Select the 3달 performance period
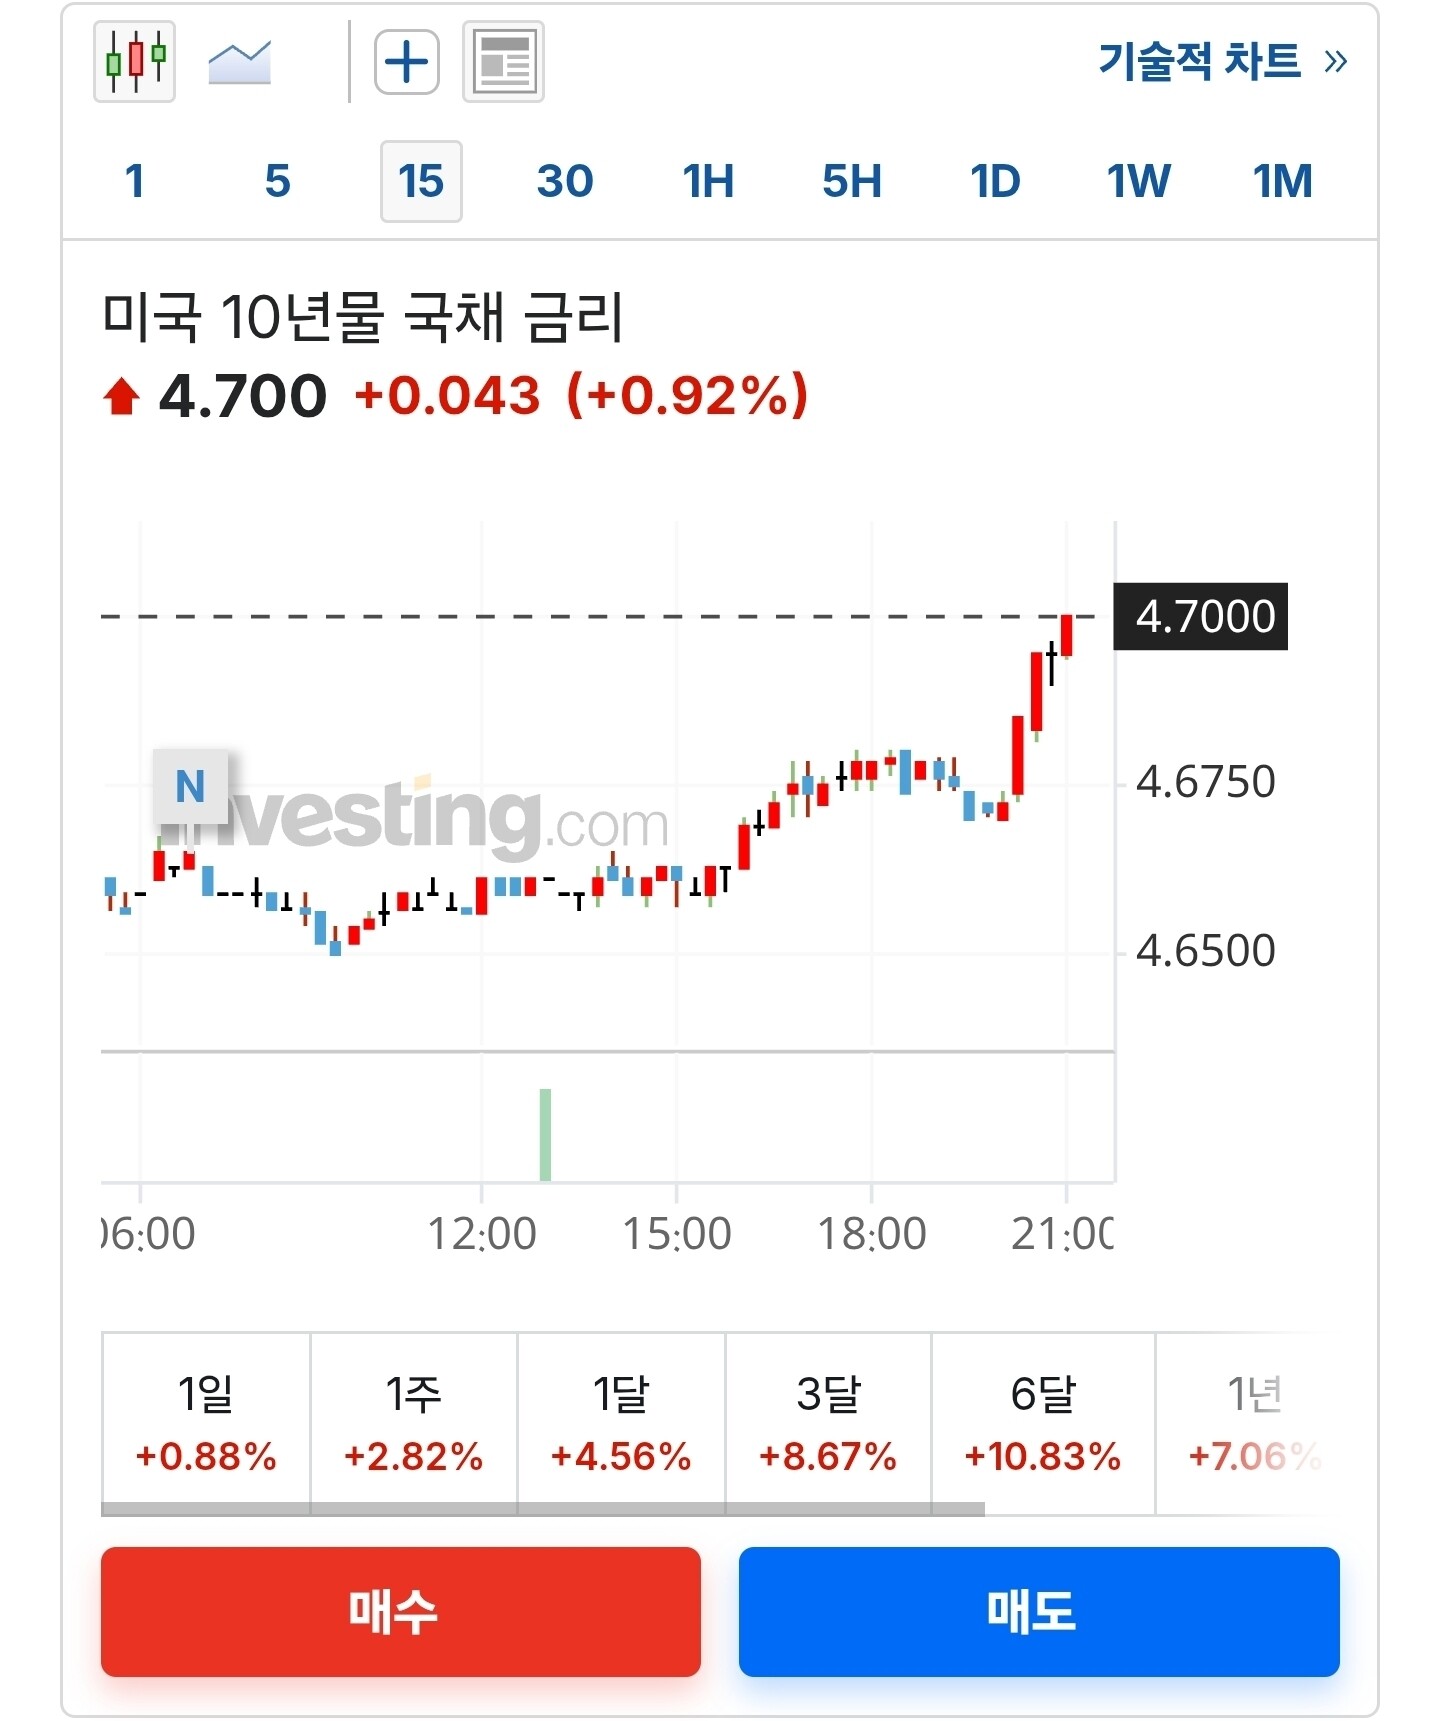This screenshot has height=1721, width=1439. click(x=828, y=1423)
